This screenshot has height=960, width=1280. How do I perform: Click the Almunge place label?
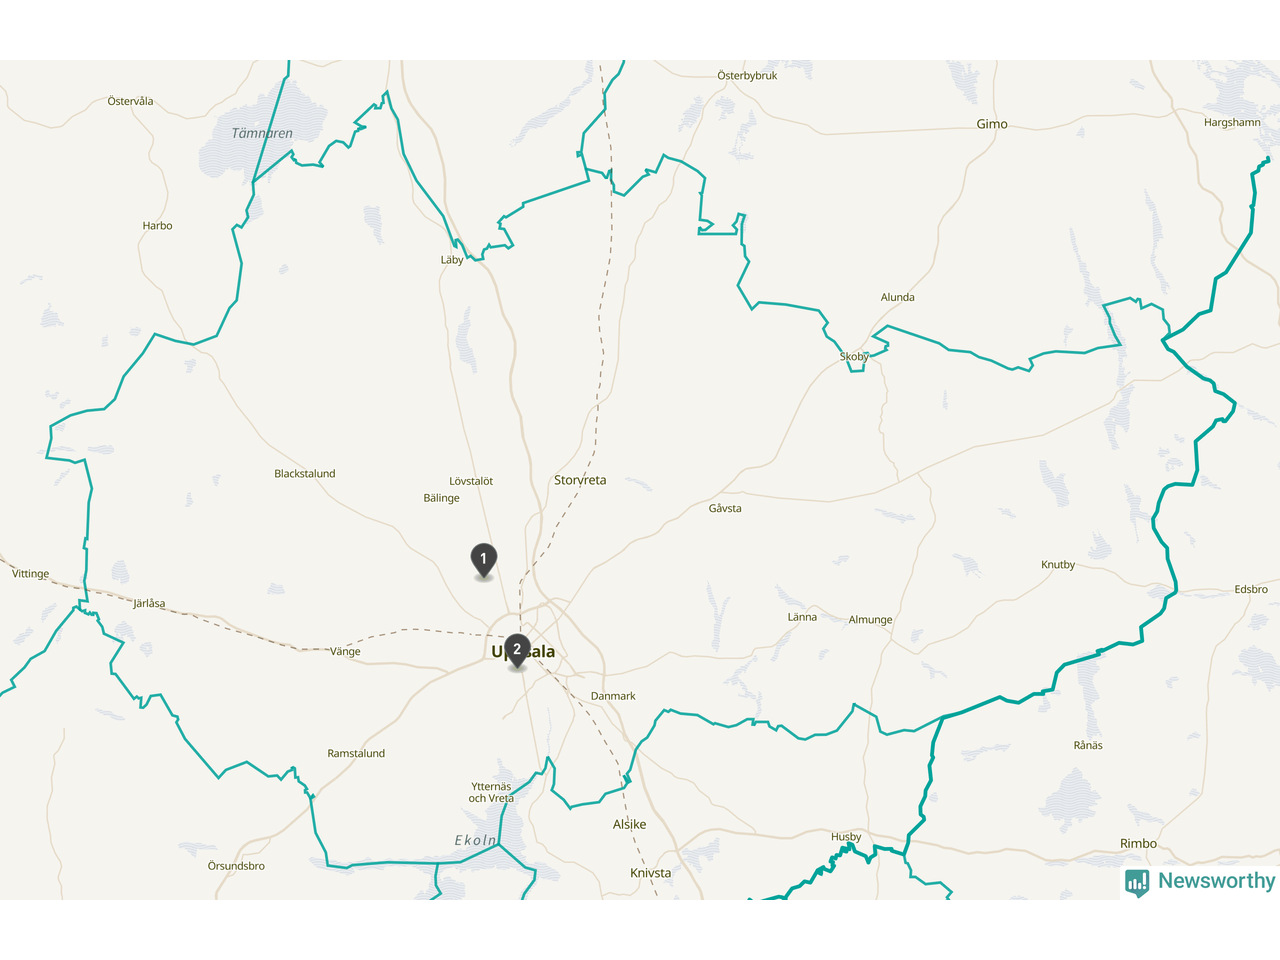point(870,620)
